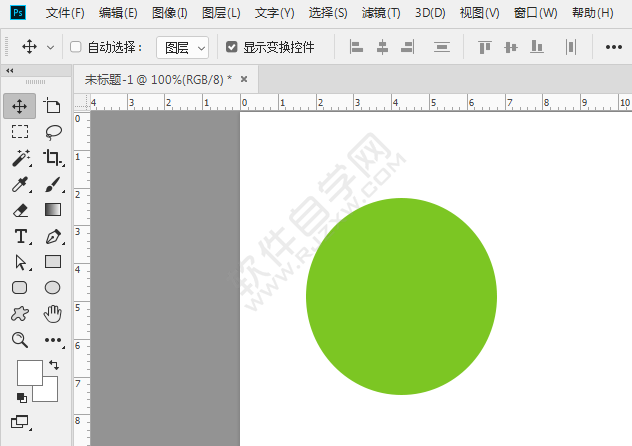This screenshot has width=632, height=446.
Task: Select the Hand tool
Action: (53, 314)
